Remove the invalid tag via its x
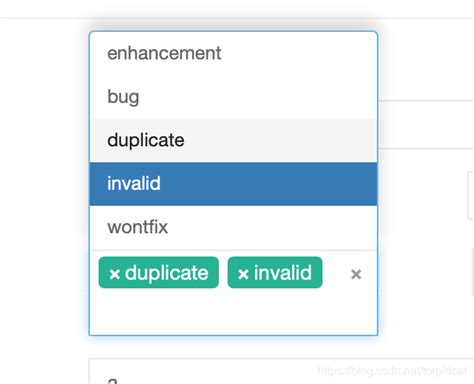The height and width of the screenshot is (384, 474). [x=243, y=274]
